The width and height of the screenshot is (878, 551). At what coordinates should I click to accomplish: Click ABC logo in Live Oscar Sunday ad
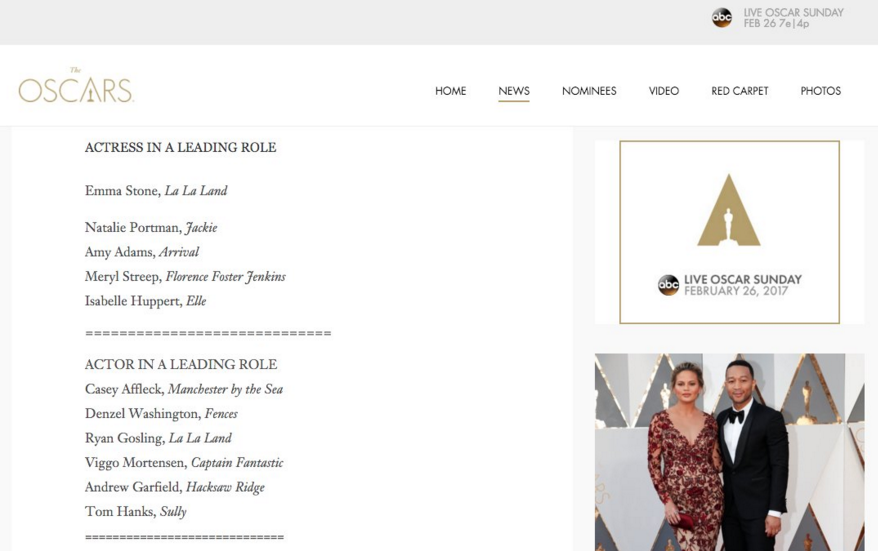point(669,285)
